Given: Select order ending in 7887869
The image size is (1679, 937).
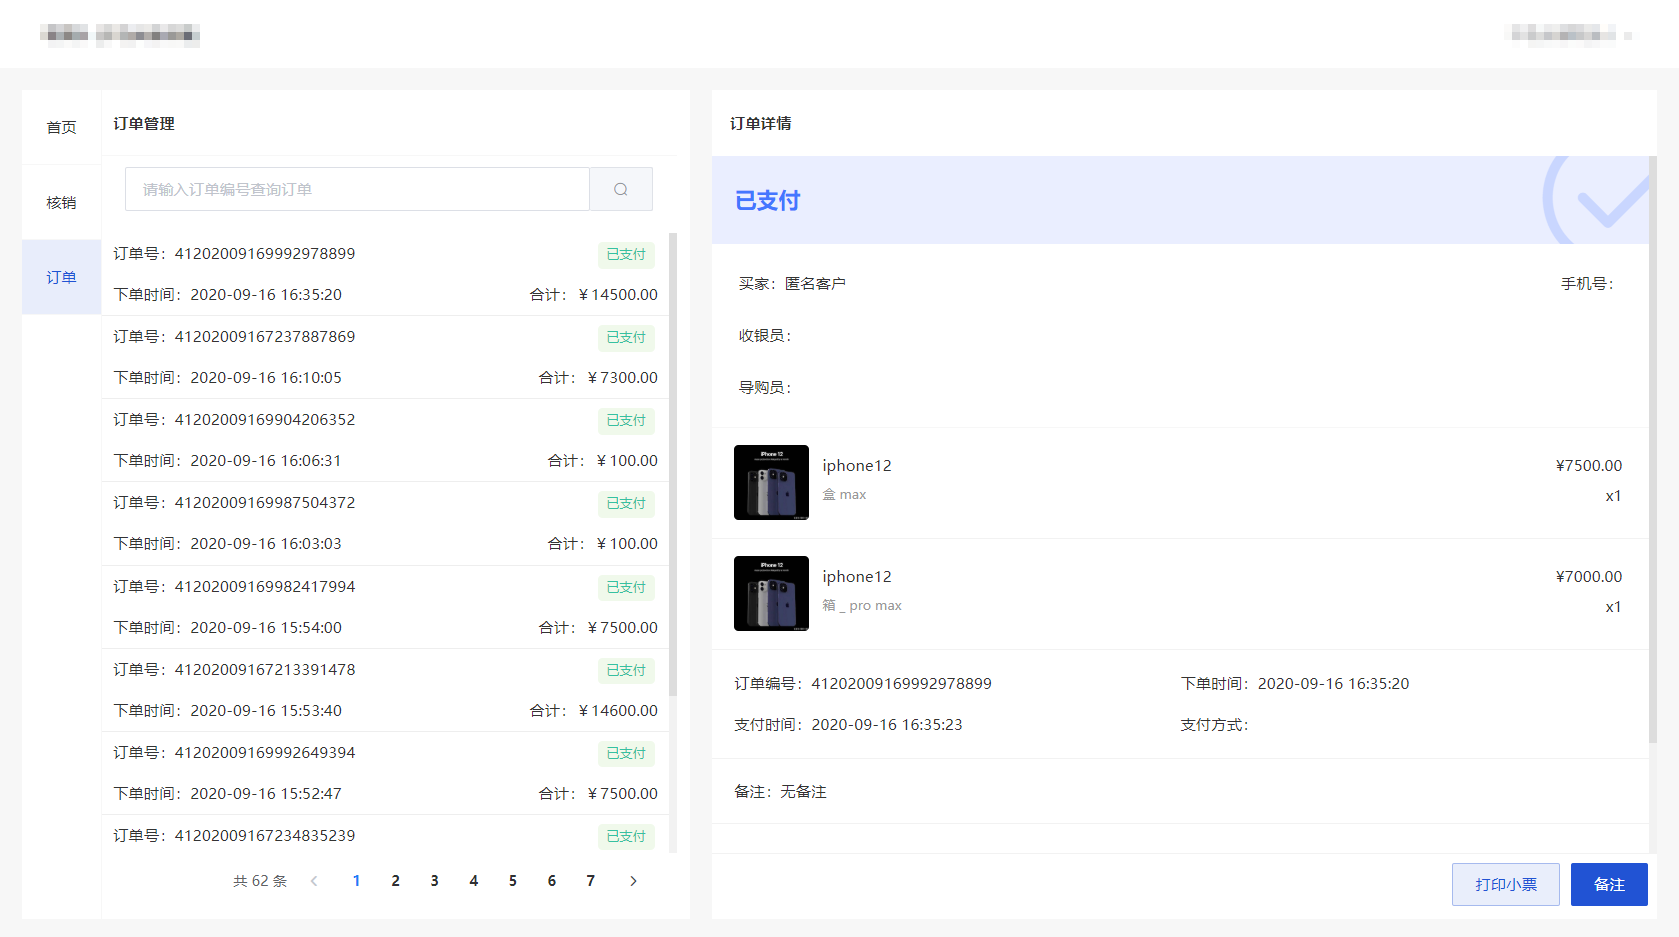Looking at the screenshot, I should (x=385, y=357).
